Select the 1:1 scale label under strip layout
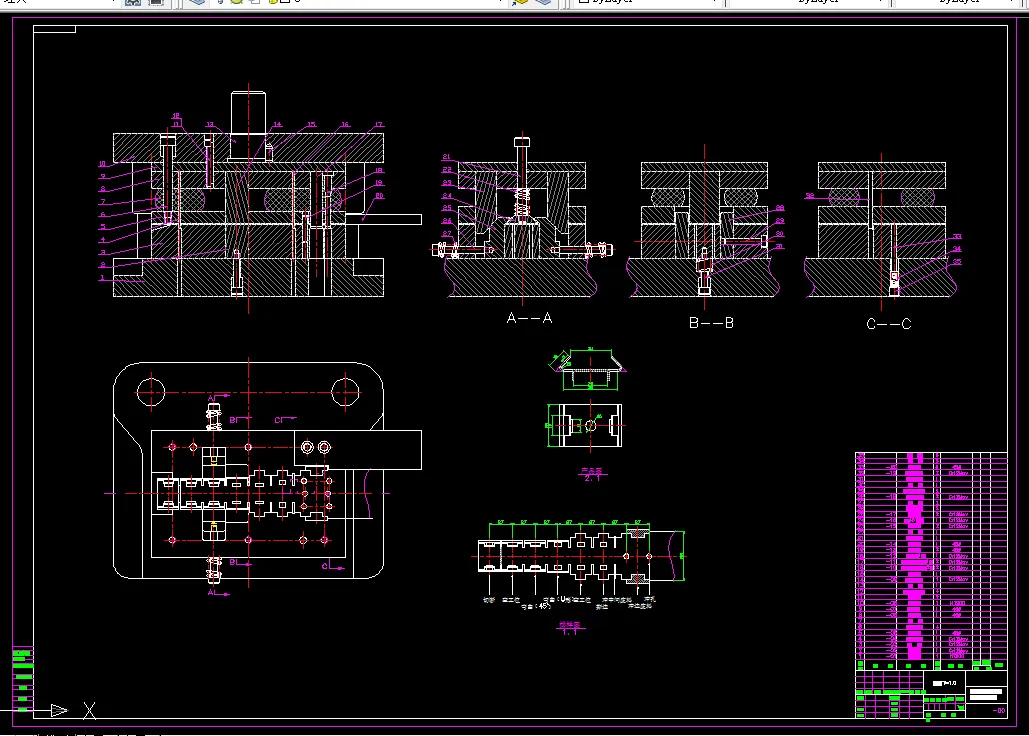 [x=570, y=632]
